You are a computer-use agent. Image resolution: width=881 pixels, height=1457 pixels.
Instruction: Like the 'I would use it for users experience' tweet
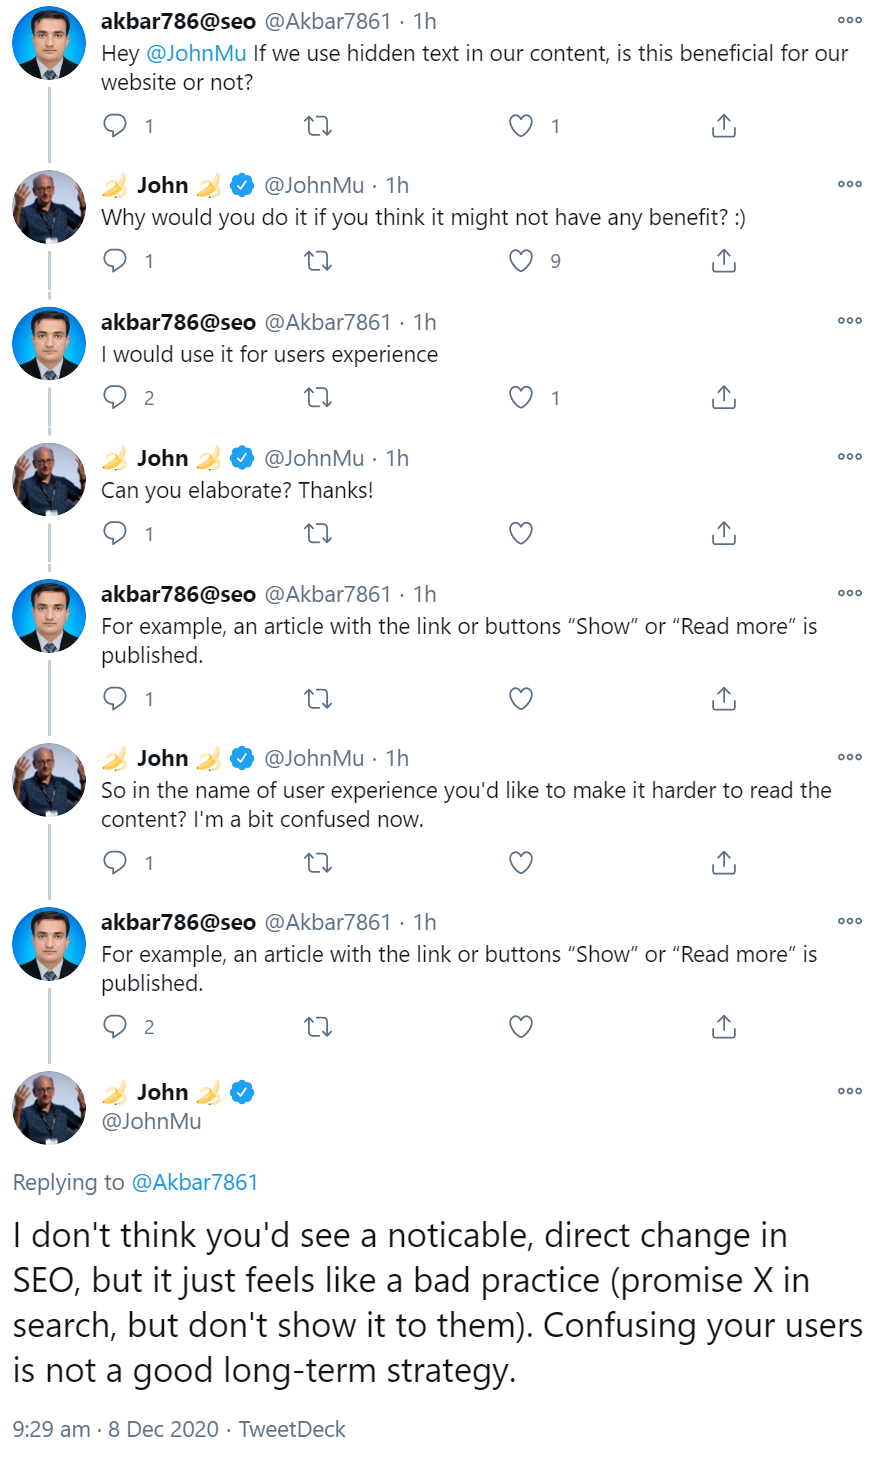click(521, 398)
